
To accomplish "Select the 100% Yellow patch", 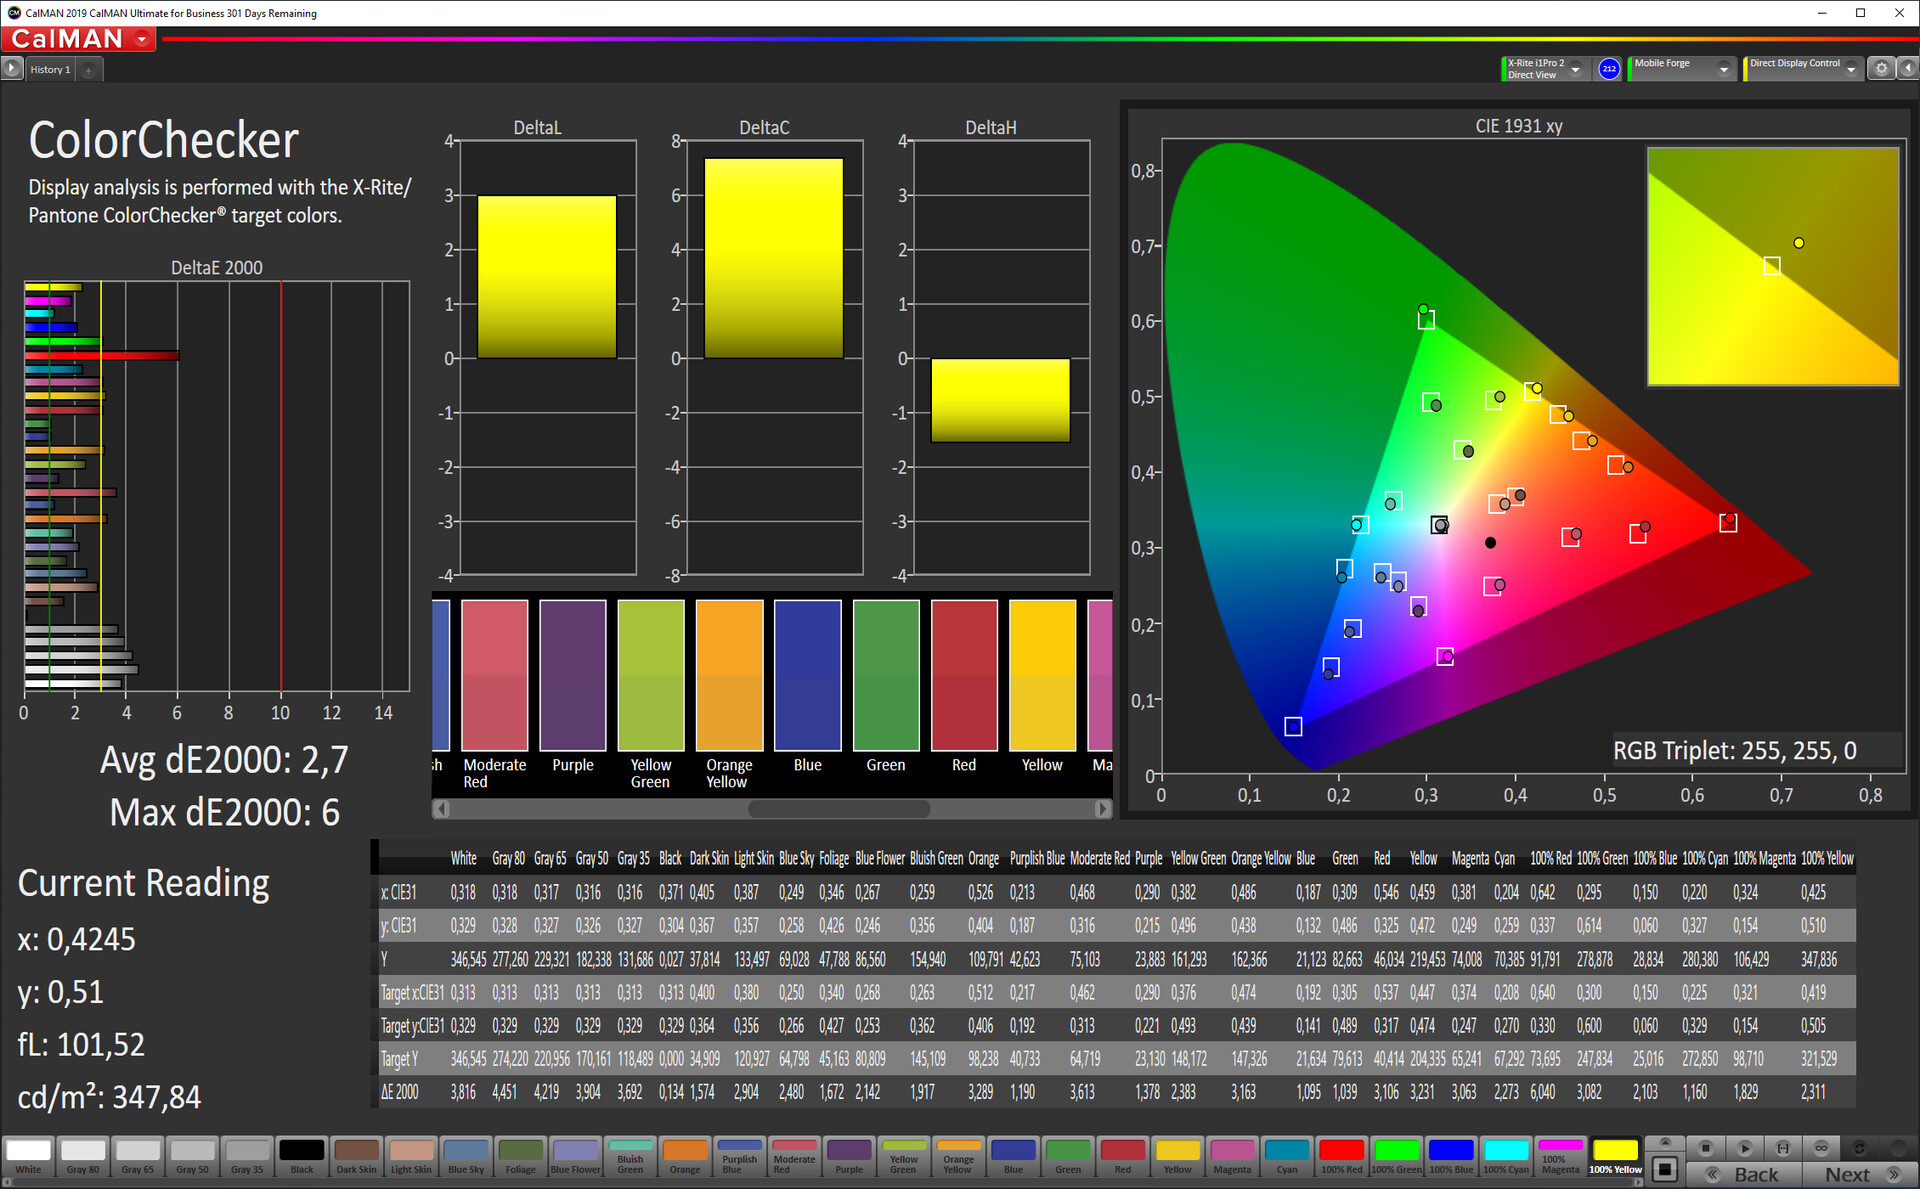I will (1615, 1156).
